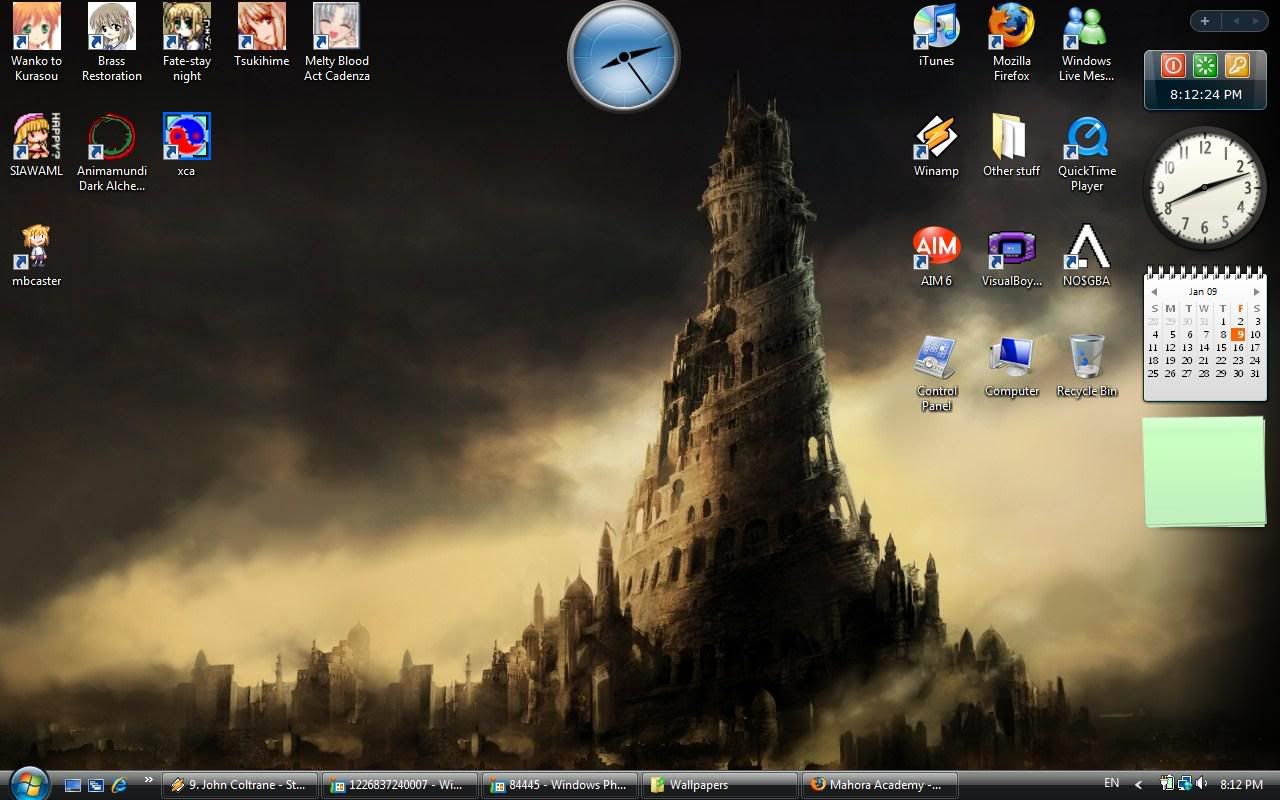Expand the Quick Launch overflow chevron
The height and width of the screenshot is (800, 1280).
pyautogui.click(x=149, y=780)
